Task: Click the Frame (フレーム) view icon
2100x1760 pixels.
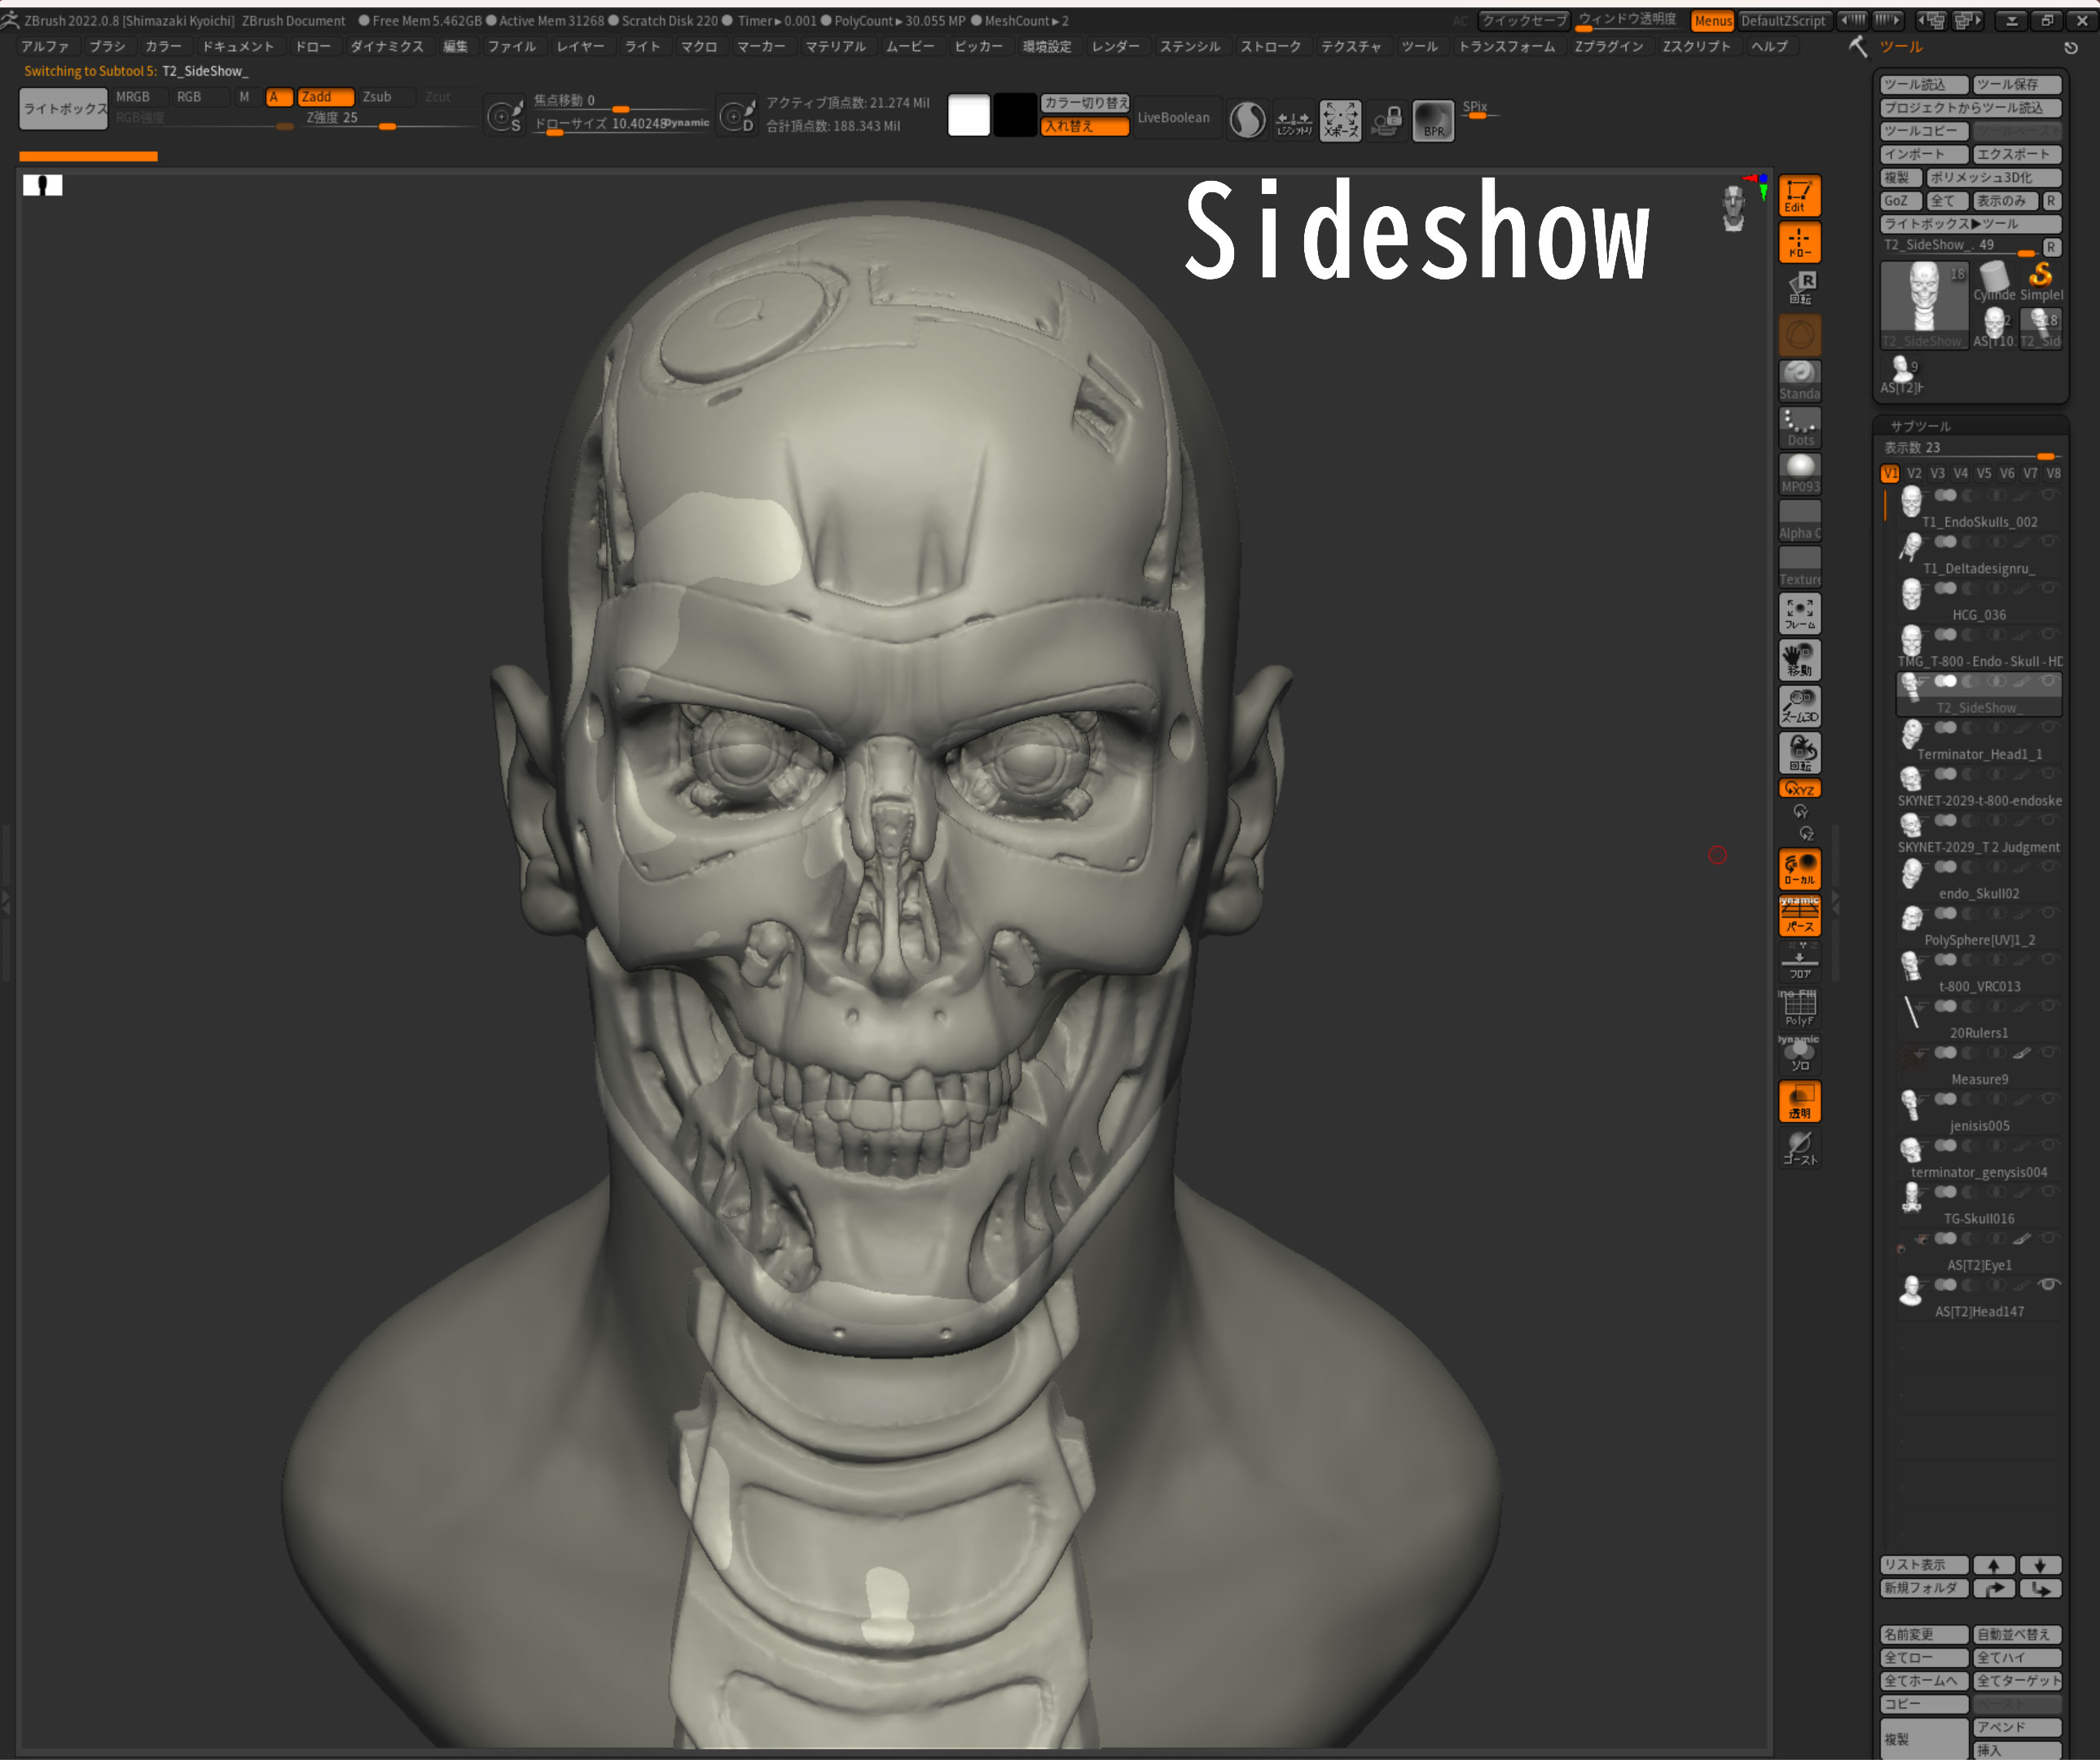Action: 1799,614
